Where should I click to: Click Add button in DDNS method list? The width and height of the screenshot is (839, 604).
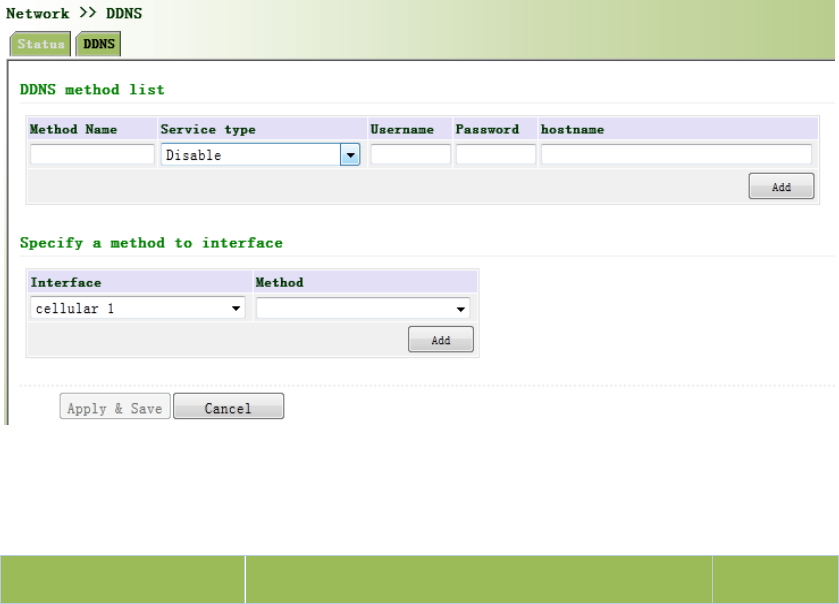[x=781, y=186]
